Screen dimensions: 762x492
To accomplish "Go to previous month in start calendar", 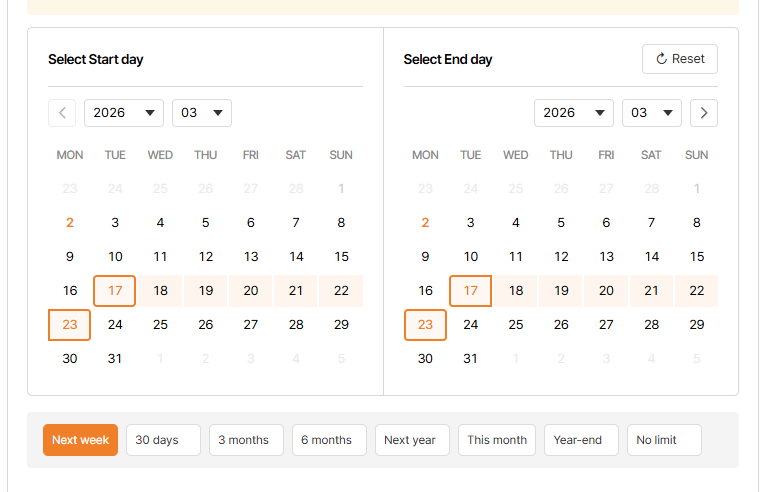I will click(x=62, y=113).
